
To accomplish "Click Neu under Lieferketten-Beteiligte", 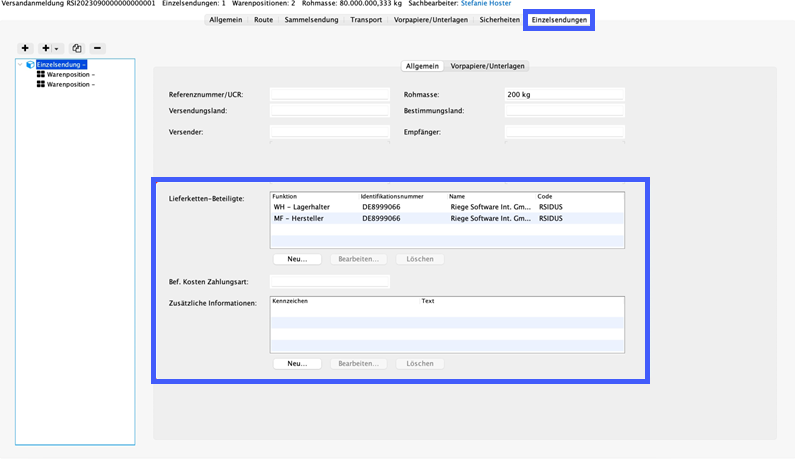I will click(x=297, y=259).
